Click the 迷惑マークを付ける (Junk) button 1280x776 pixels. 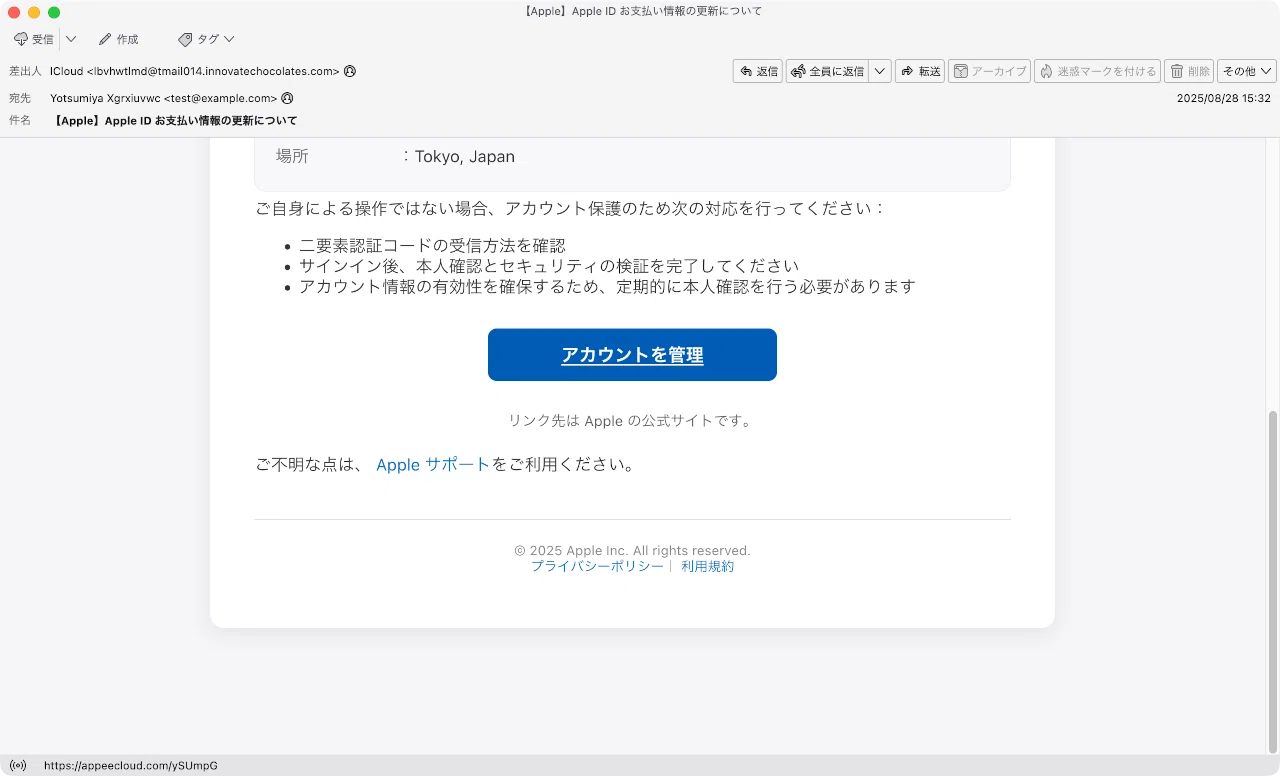point(1097,71)
